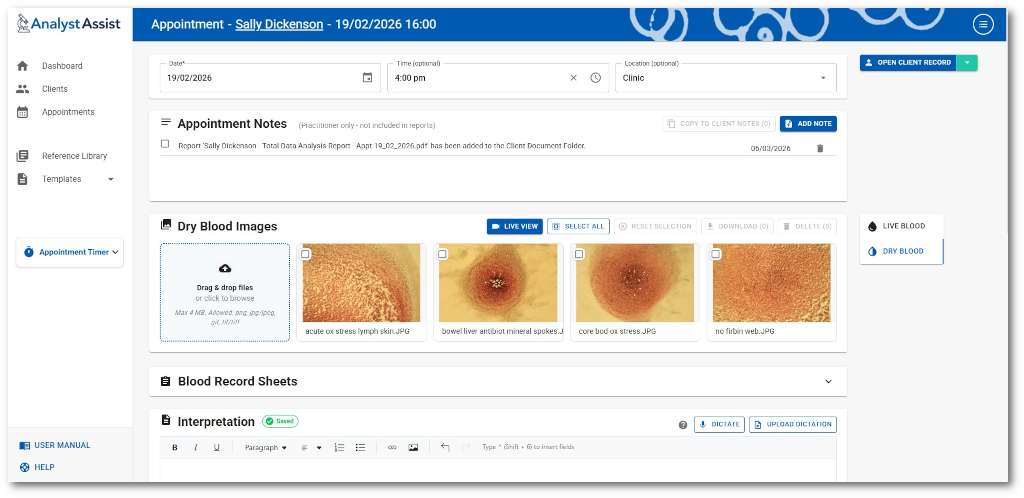Go to Clients in the sidebar

pyautogui.click(x=55, y=89)
